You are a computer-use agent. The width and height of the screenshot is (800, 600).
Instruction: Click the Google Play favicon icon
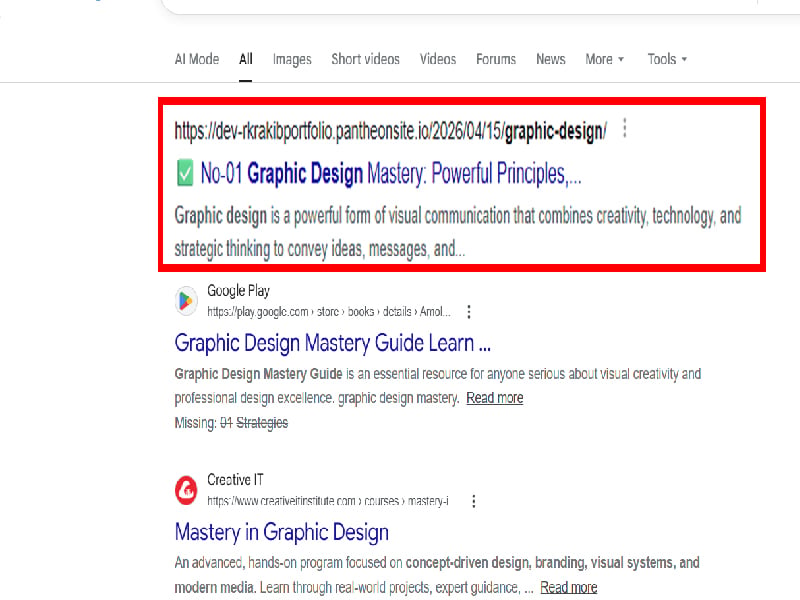186,301
